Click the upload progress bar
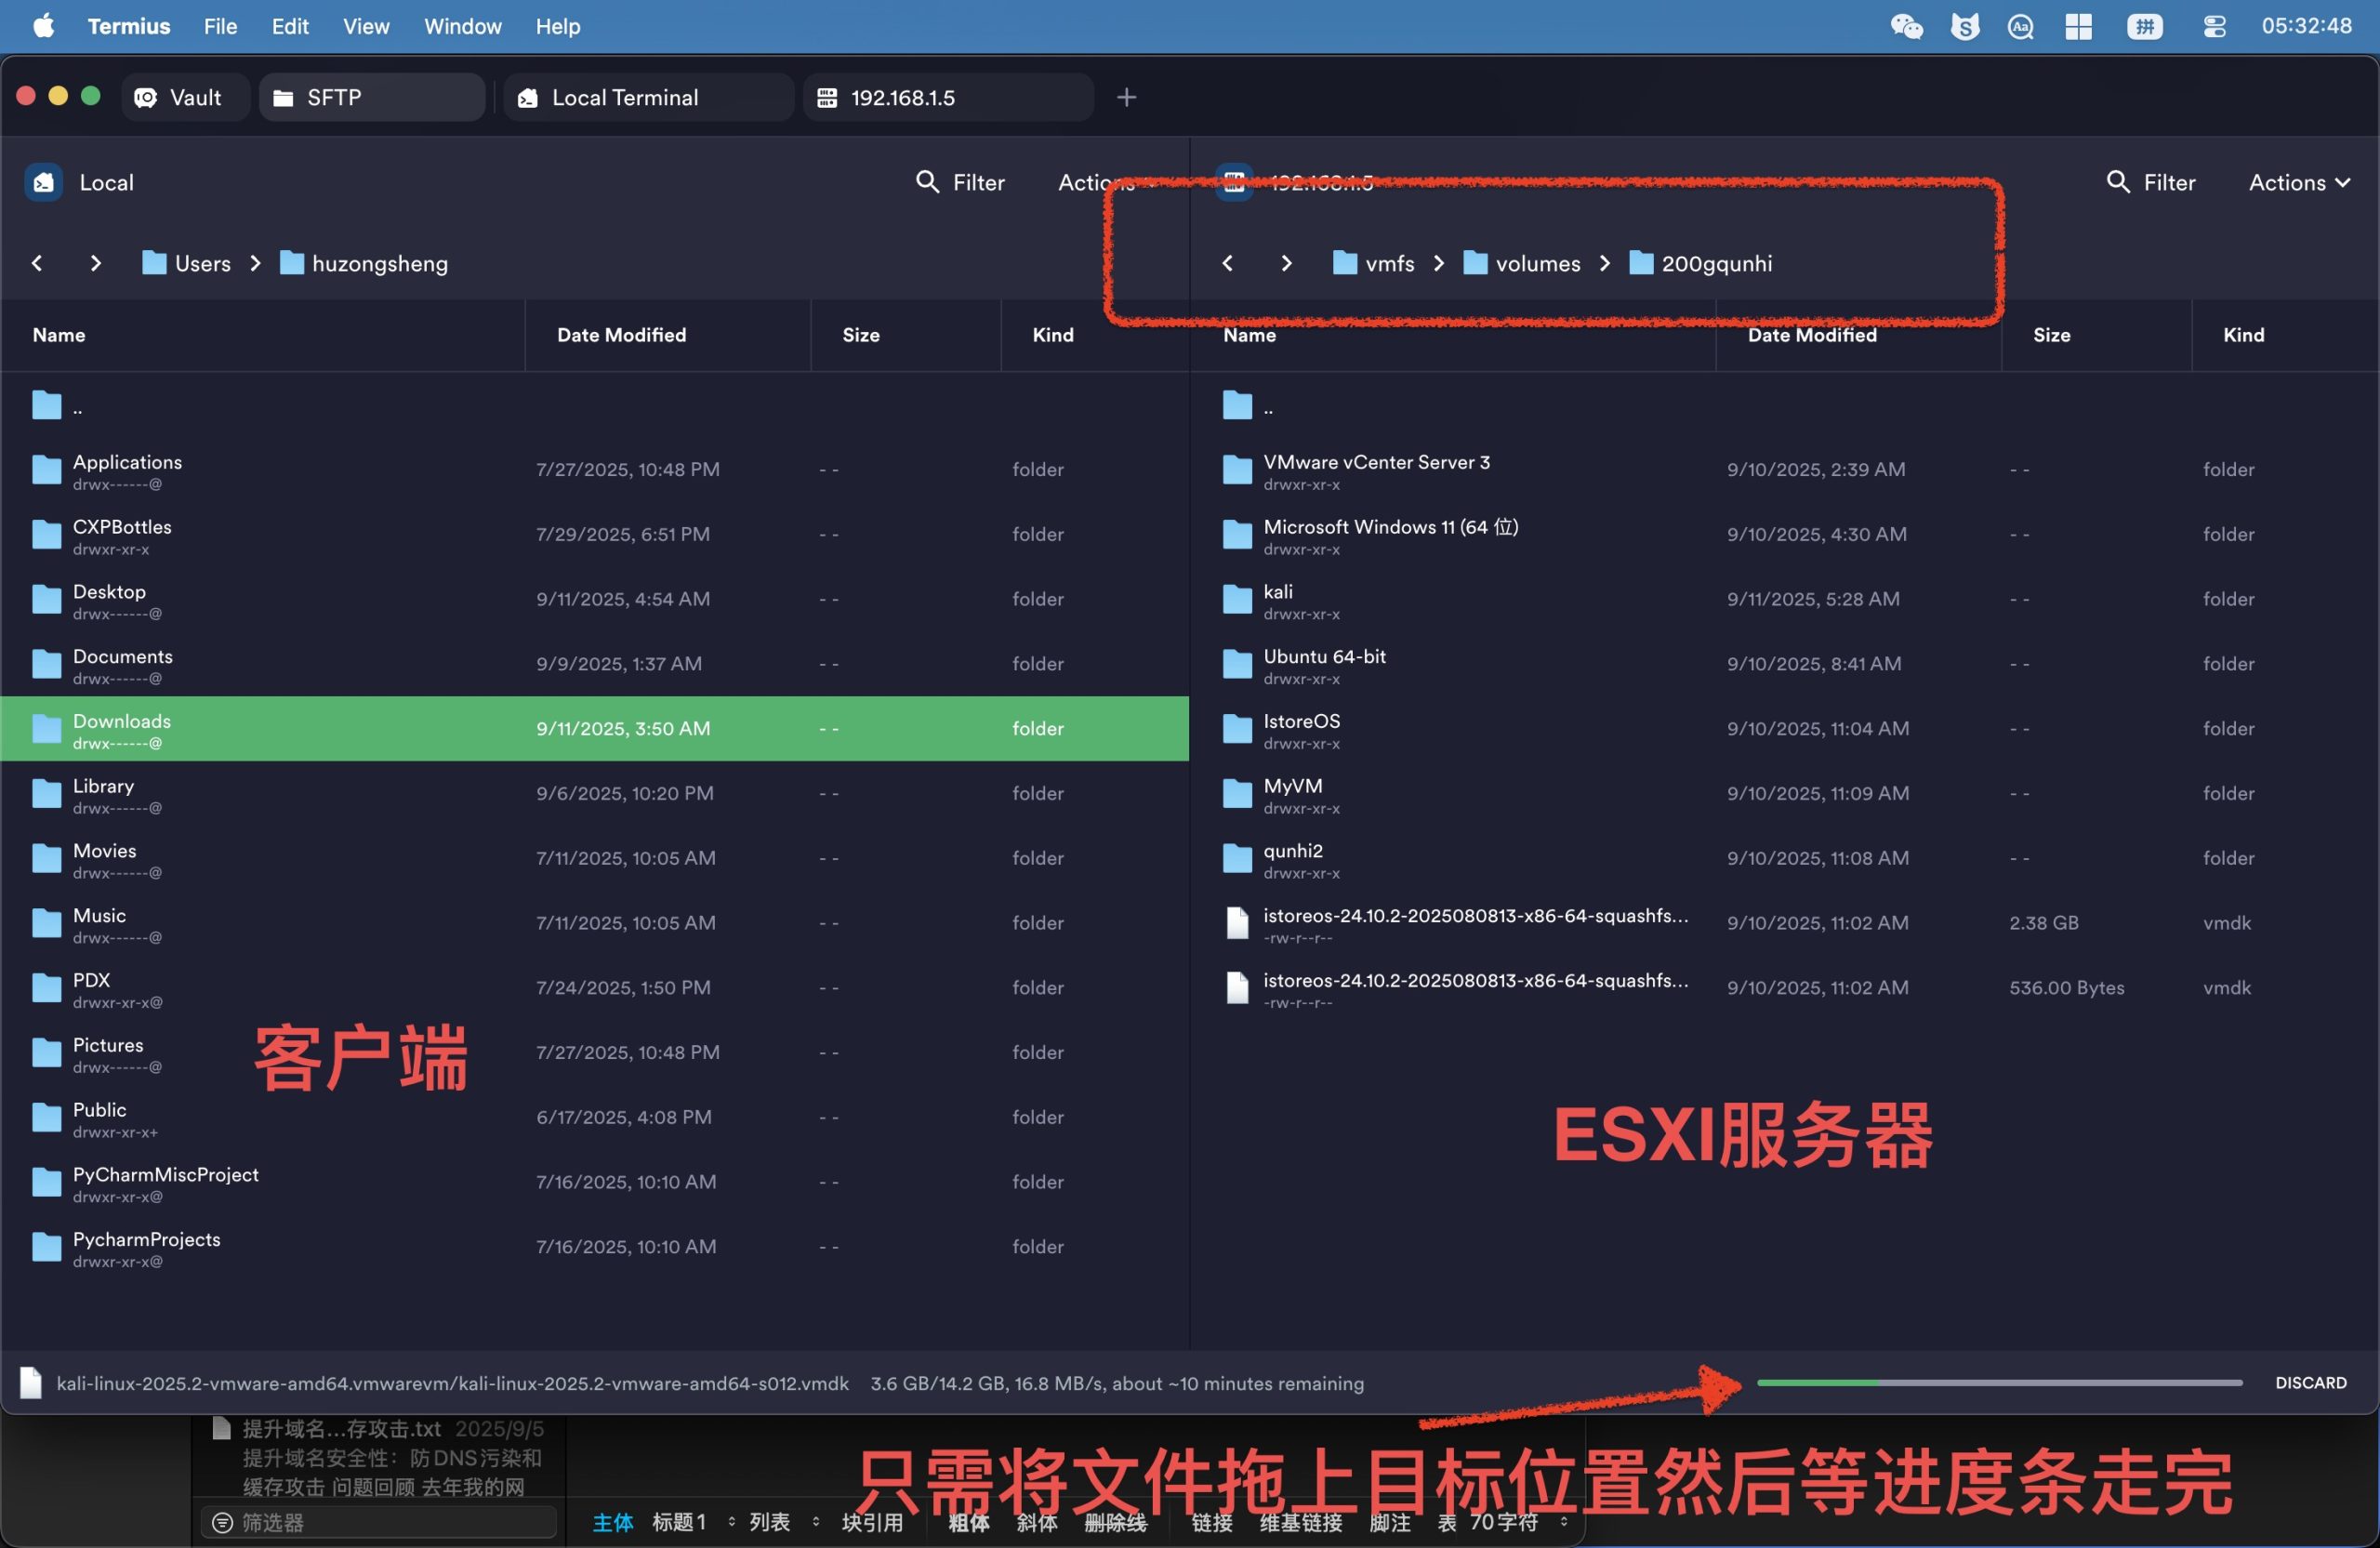 (x=1998, y=1382)
